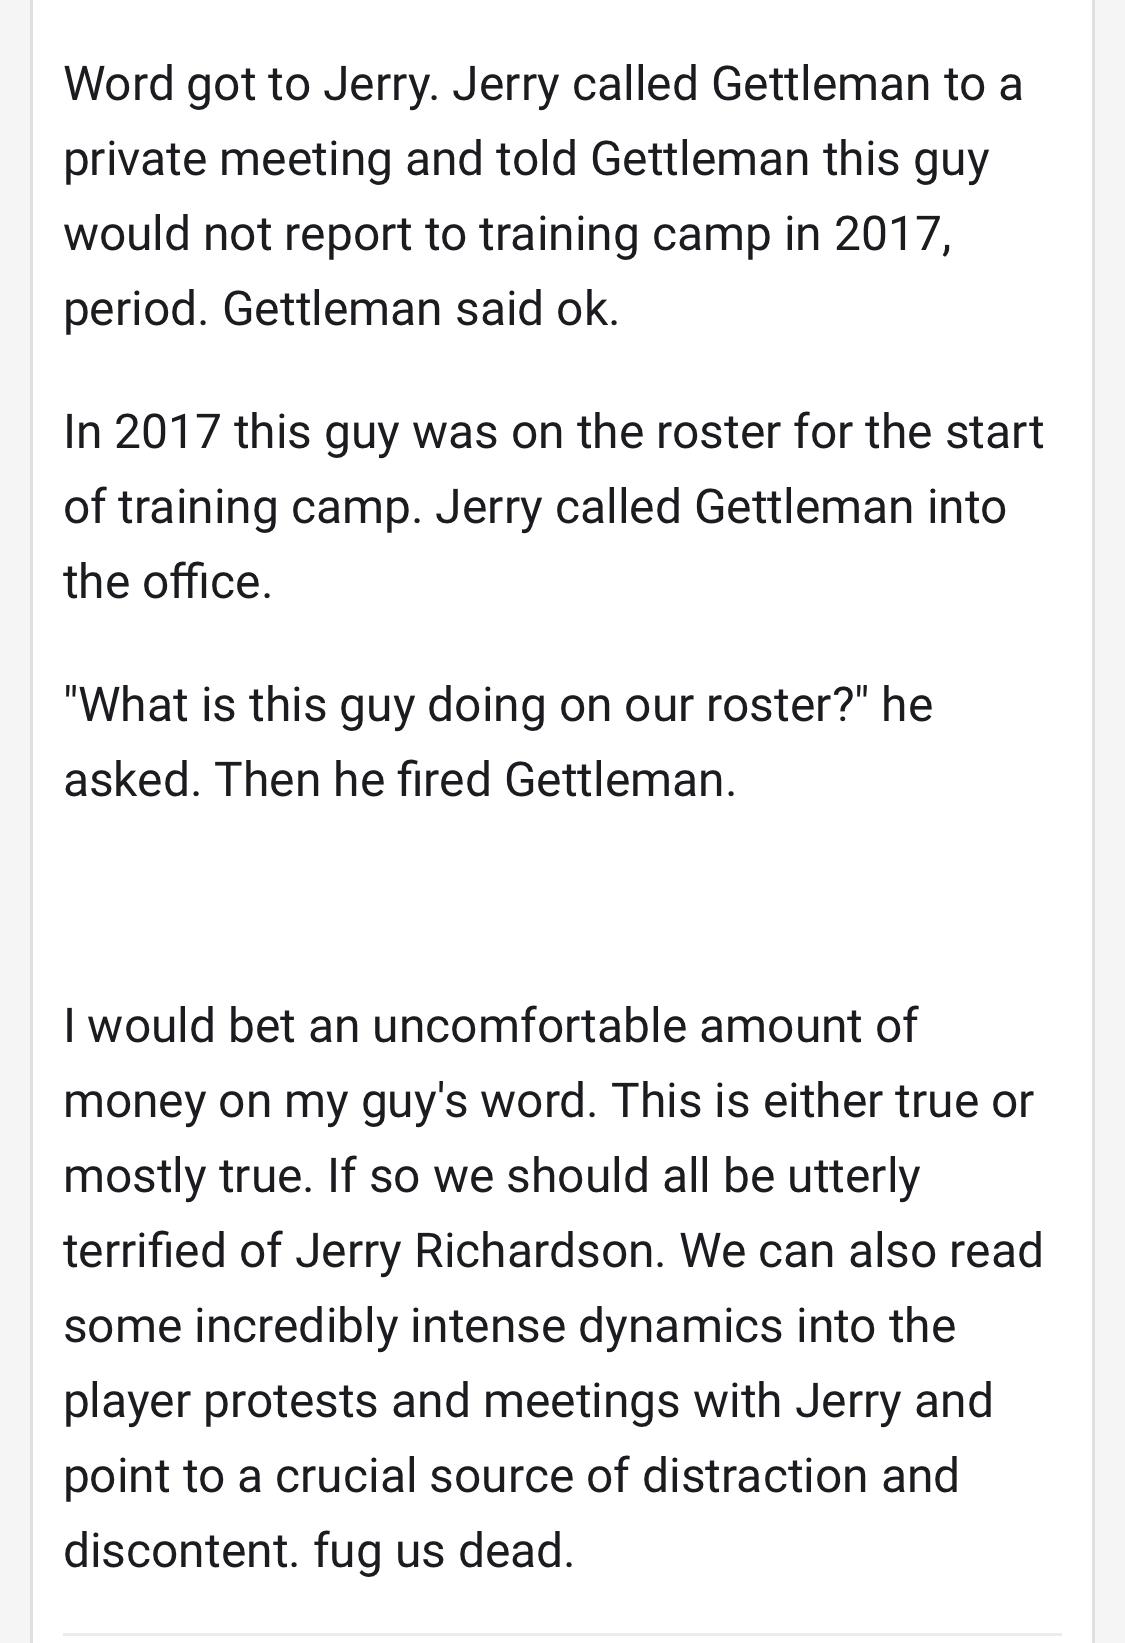Click the line "some incredibly intense dynamics into the"

click(510, 1326)
